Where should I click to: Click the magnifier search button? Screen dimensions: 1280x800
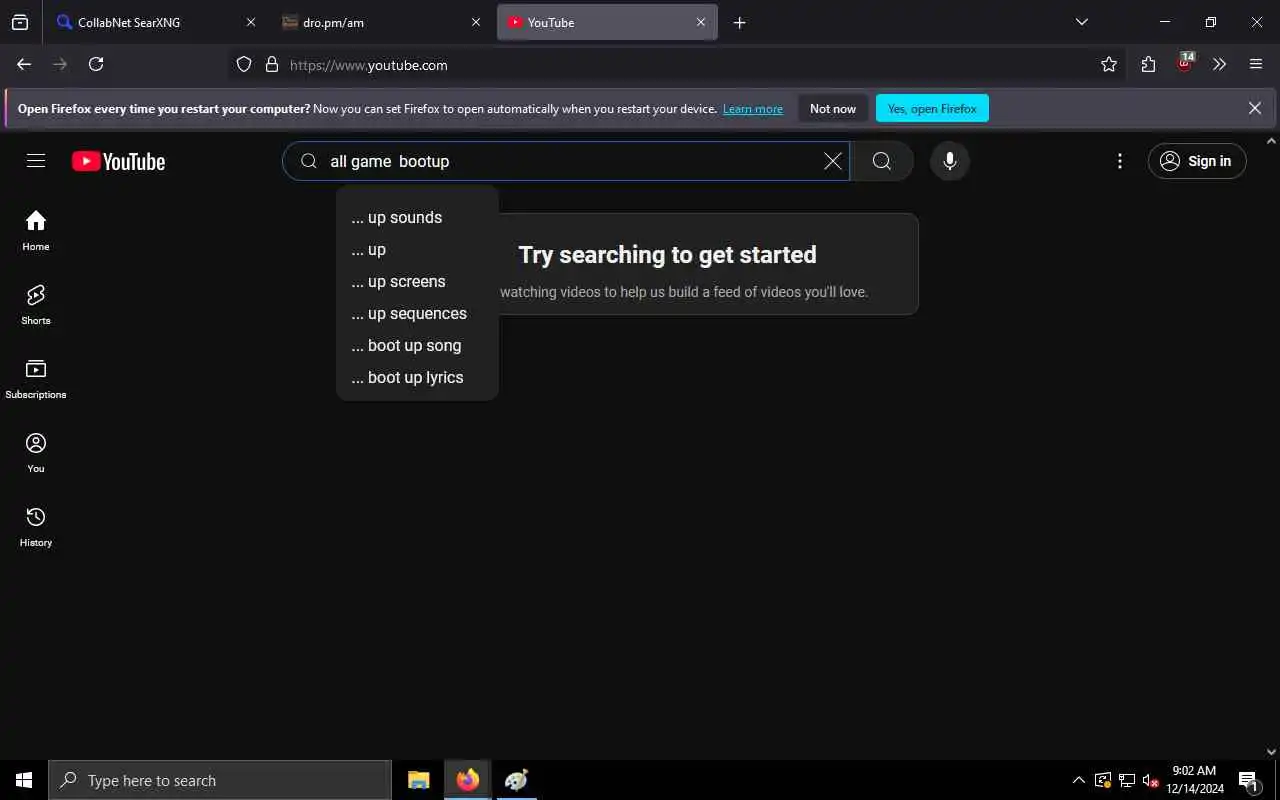[x=881, y=161]
